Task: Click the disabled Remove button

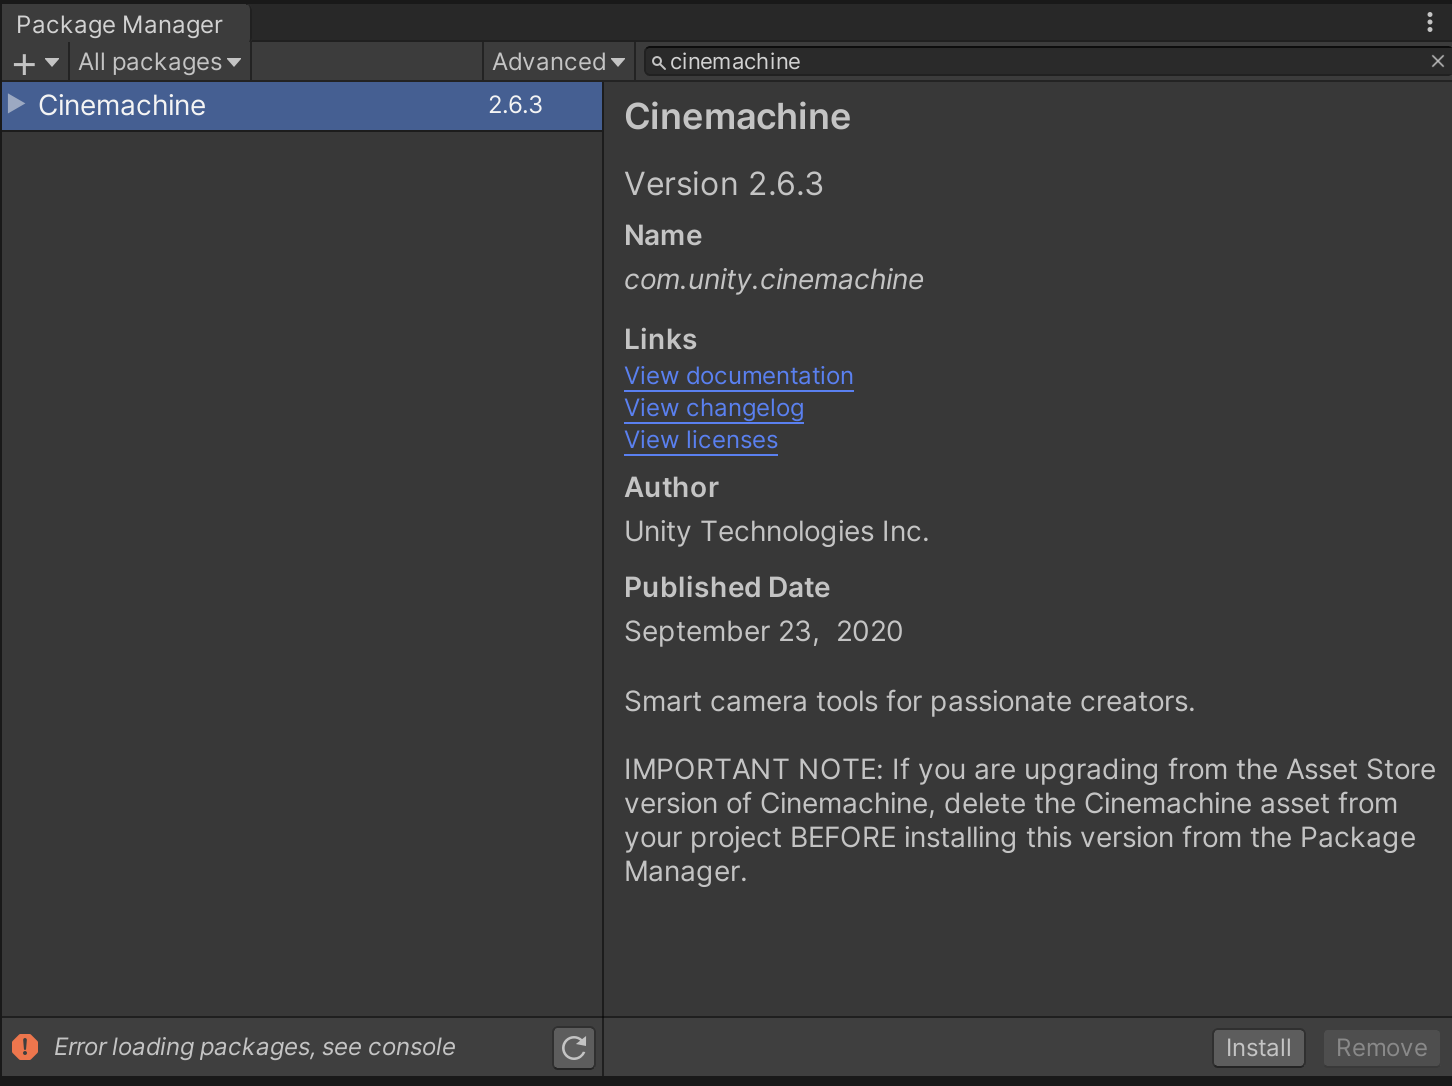Action: tap(1381, 1048)
